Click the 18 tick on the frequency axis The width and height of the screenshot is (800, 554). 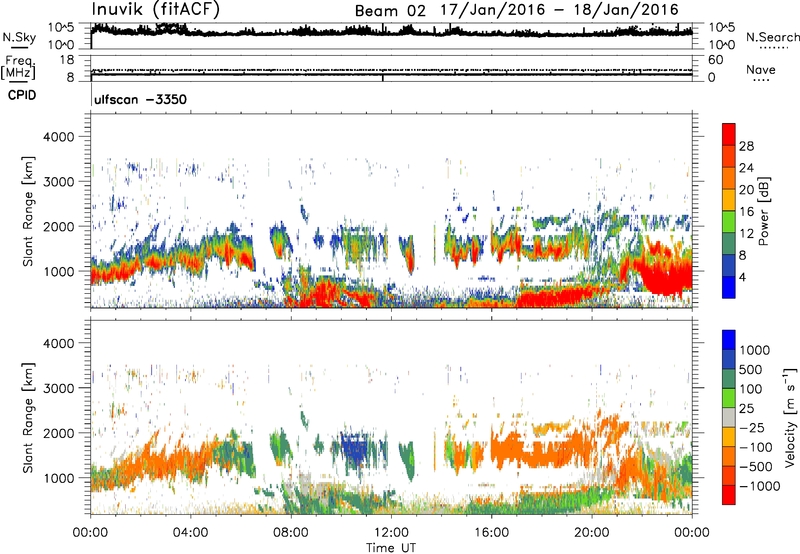[67, 60]
